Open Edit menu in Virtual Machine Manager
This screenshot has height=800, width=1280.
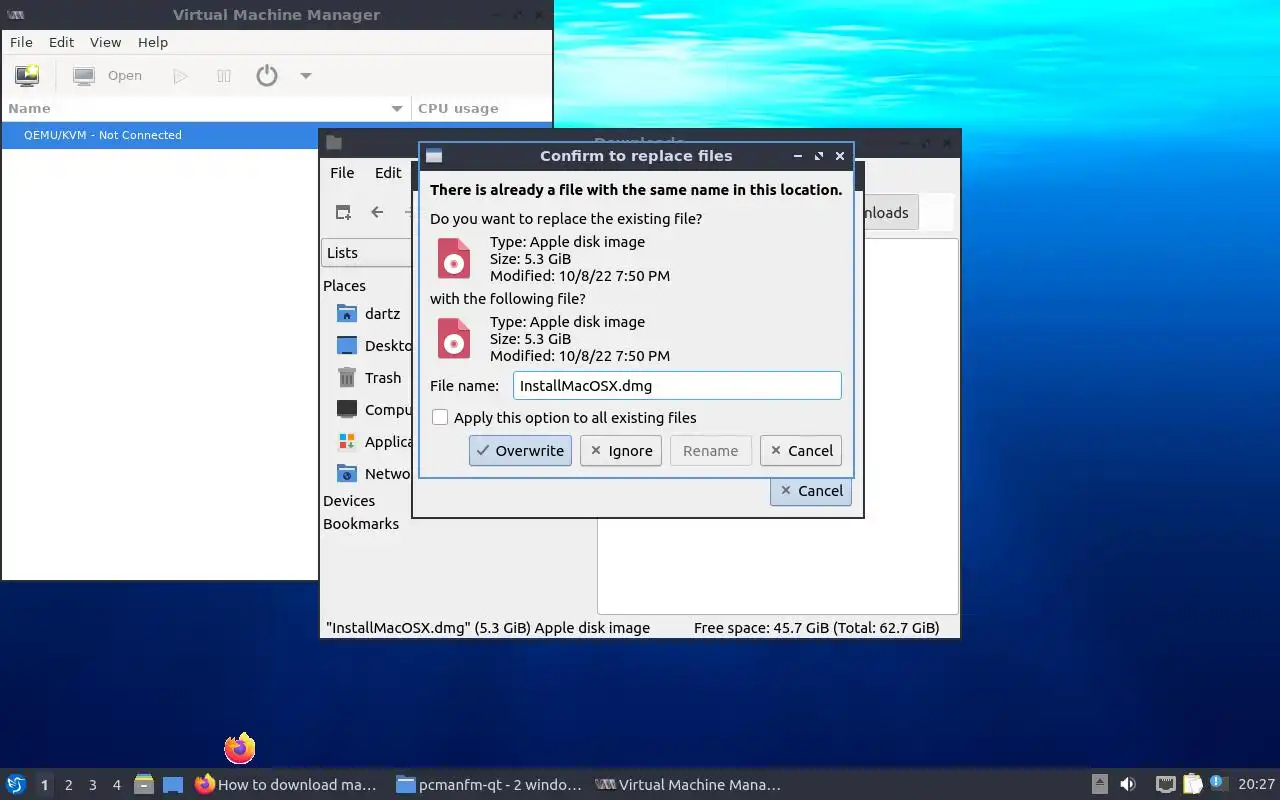coord(62,42)
